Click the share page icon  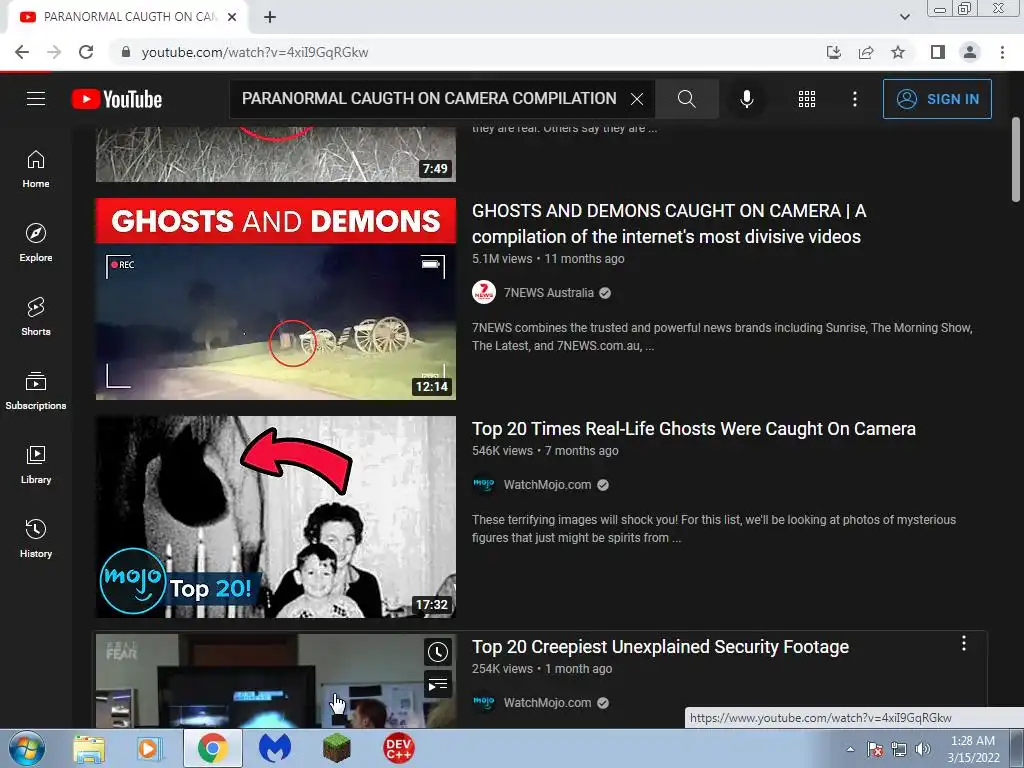[866, 52]
